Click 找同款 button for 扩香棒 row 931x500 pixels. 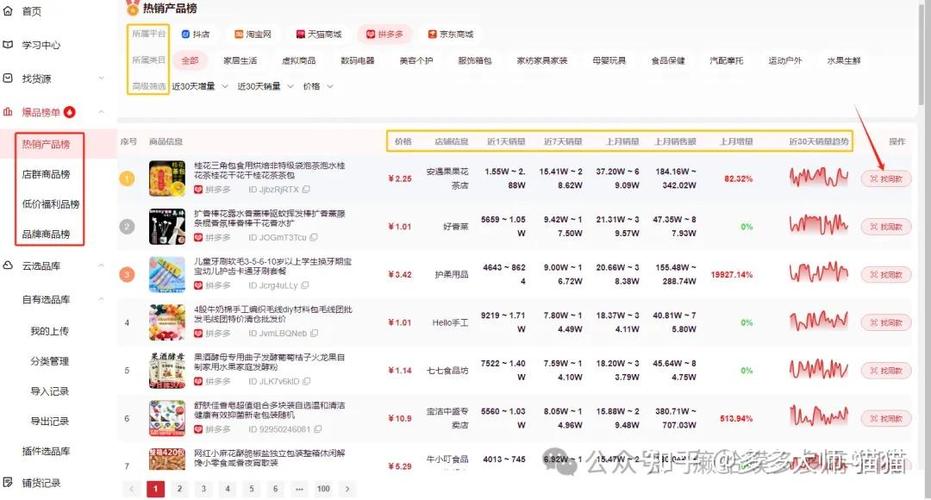(886, 227)
